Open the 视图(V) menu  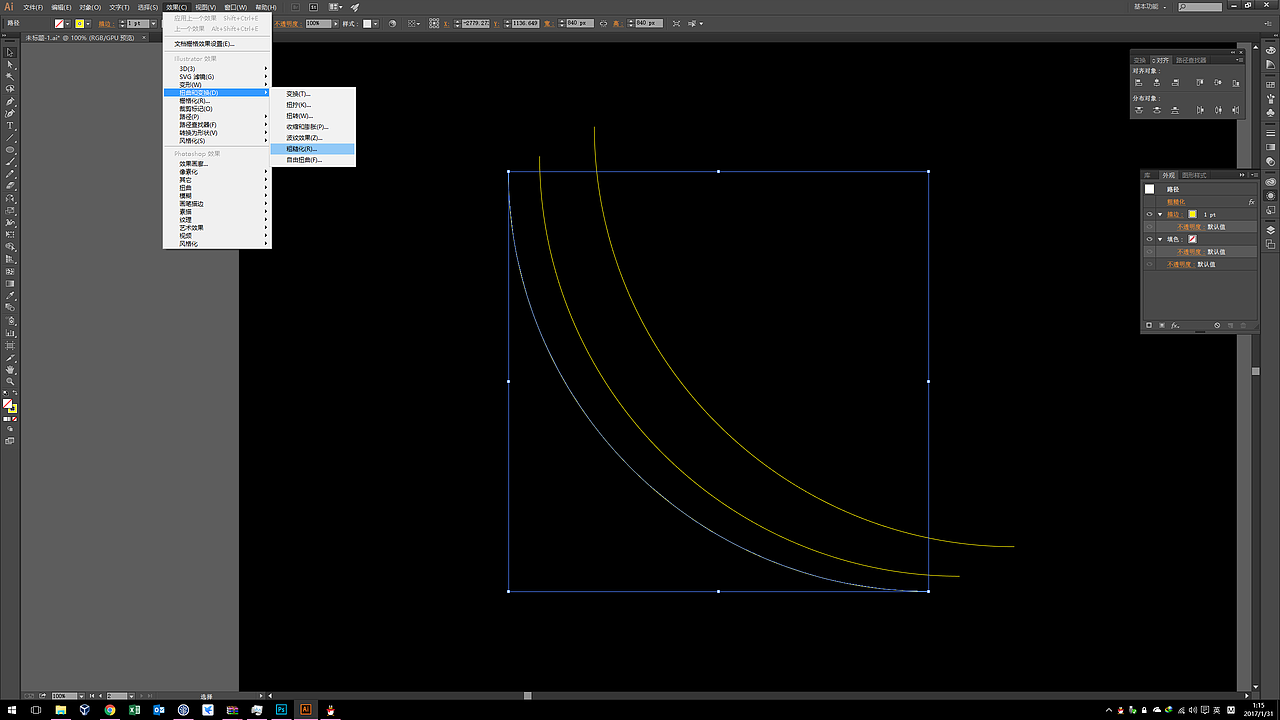pyautogui.click(x=205, y=7)
